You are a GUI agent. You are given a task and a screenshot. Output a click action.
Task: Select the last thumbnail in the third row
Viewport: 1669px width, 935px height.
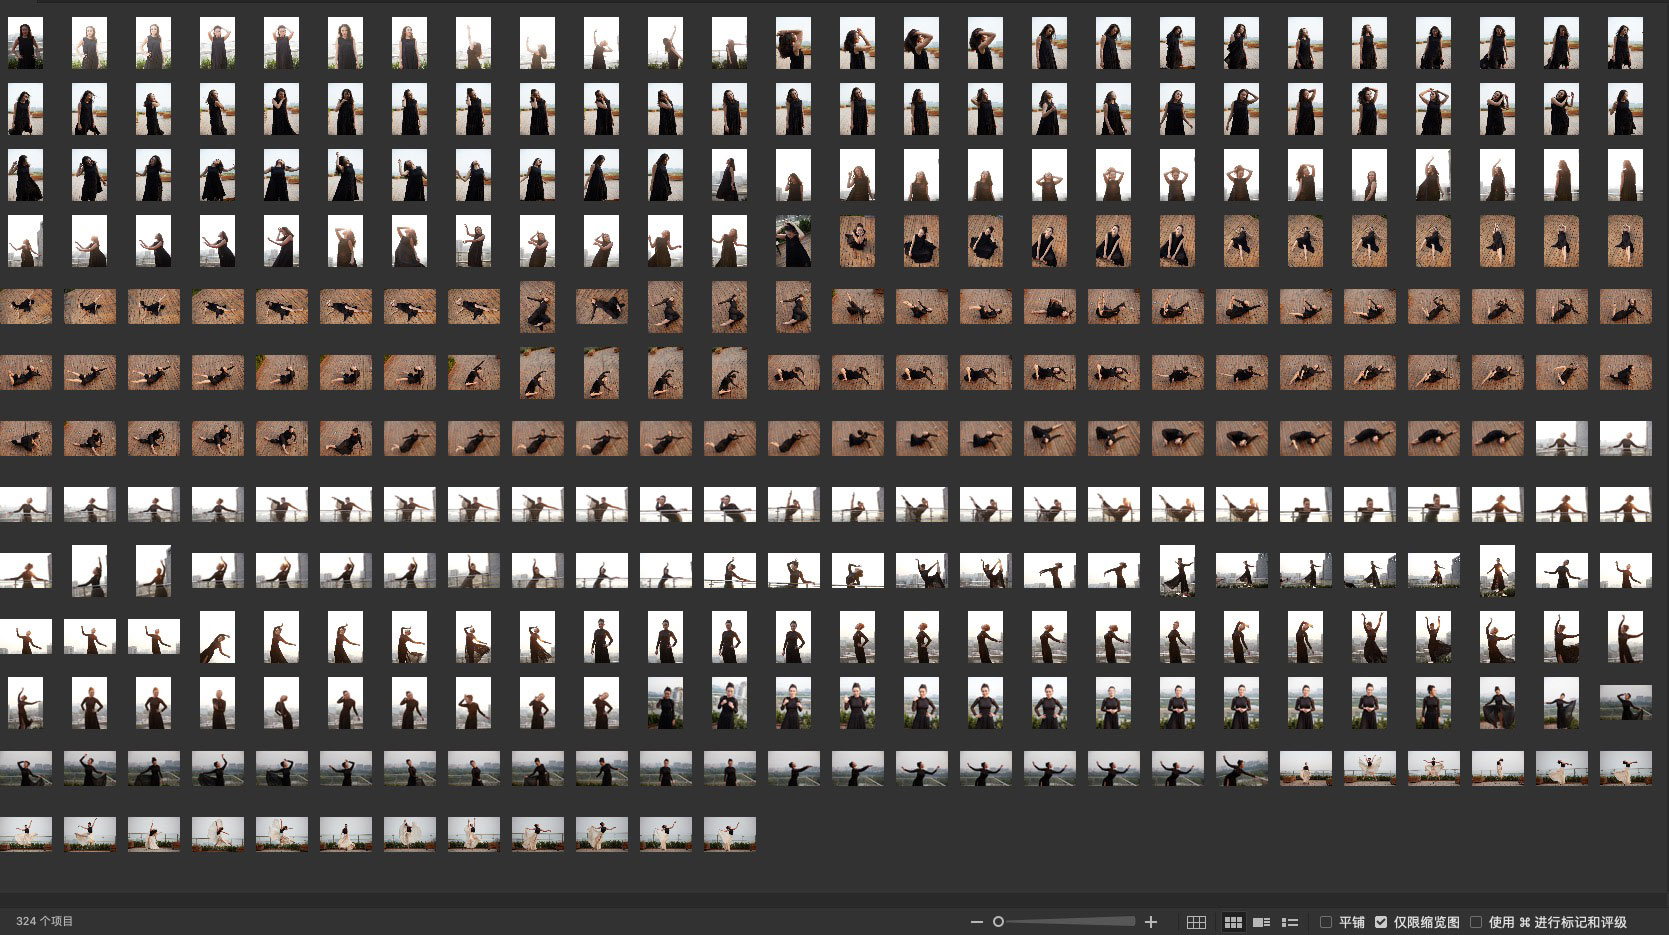[x=1625, y=175]
